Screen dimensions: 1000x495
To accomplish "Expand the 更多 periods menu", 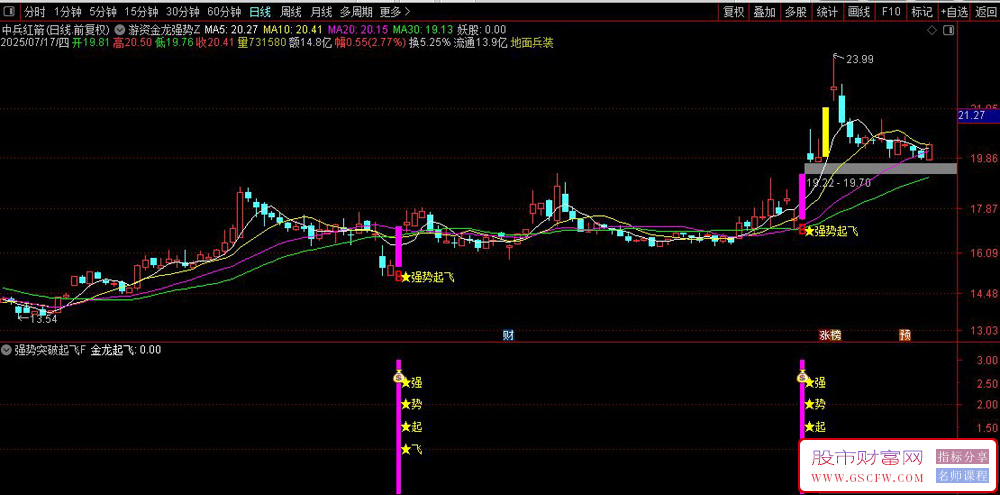I will (395, 11).
